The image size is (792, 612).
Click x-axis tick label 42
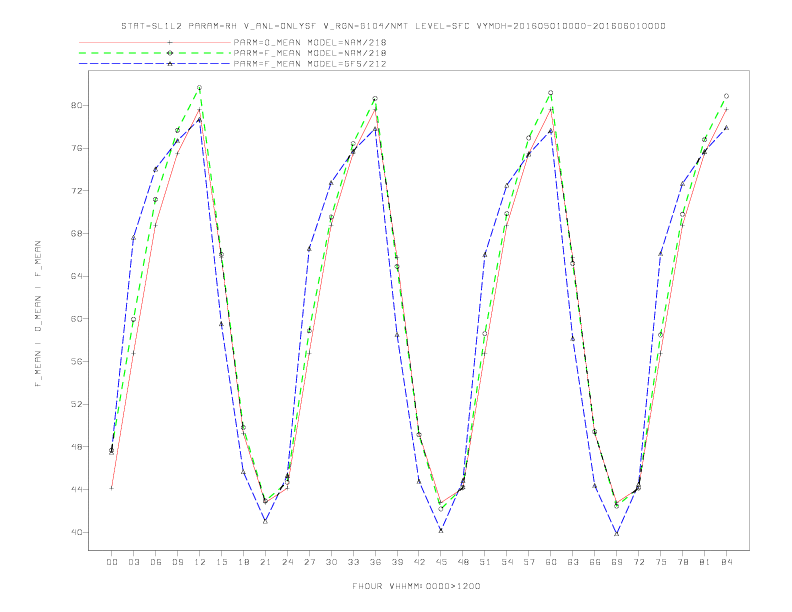(419, 562)
